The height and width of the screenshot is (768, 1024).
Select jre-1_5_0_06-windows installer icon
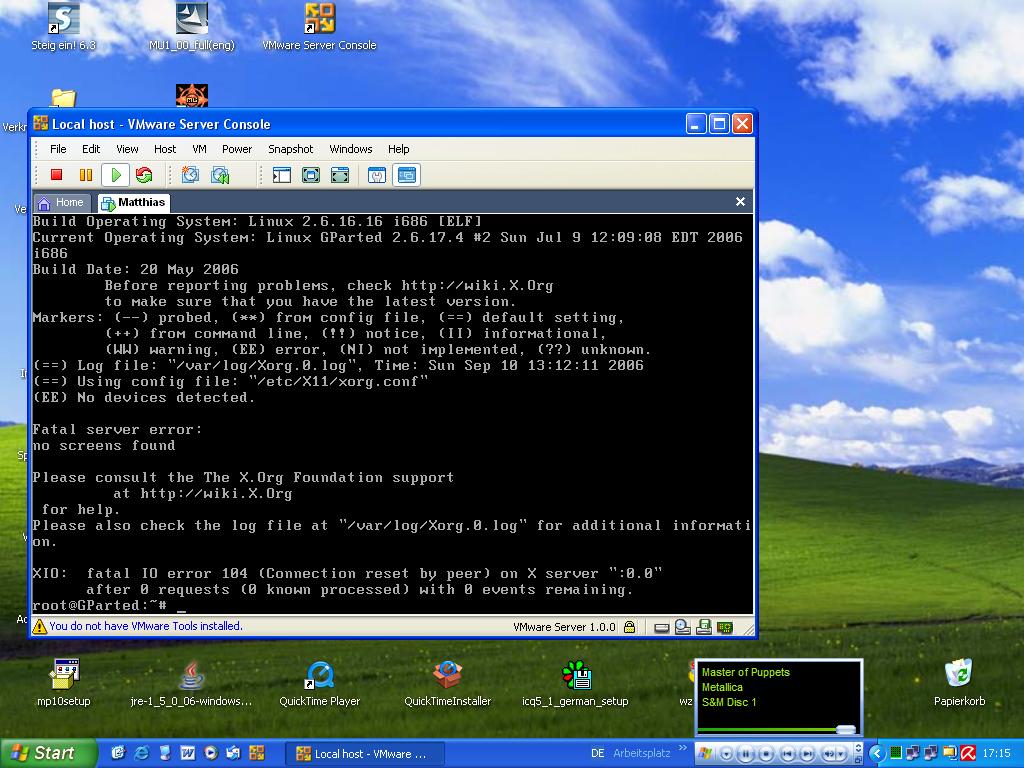191,683
